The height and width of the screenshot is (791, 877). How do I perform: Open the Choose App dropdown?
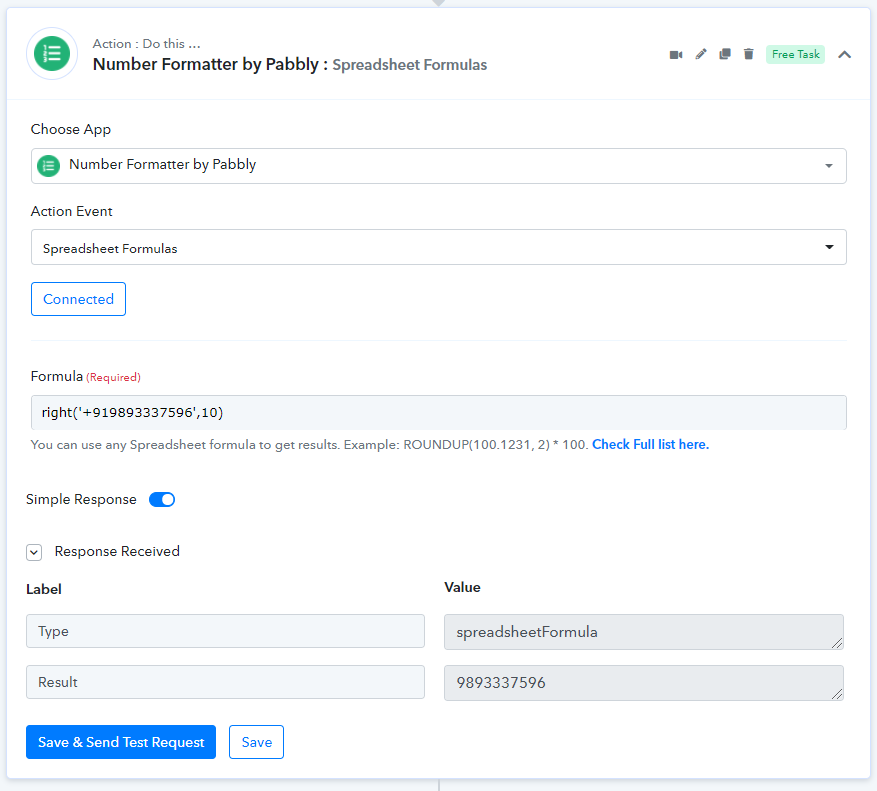coord(438,166)
